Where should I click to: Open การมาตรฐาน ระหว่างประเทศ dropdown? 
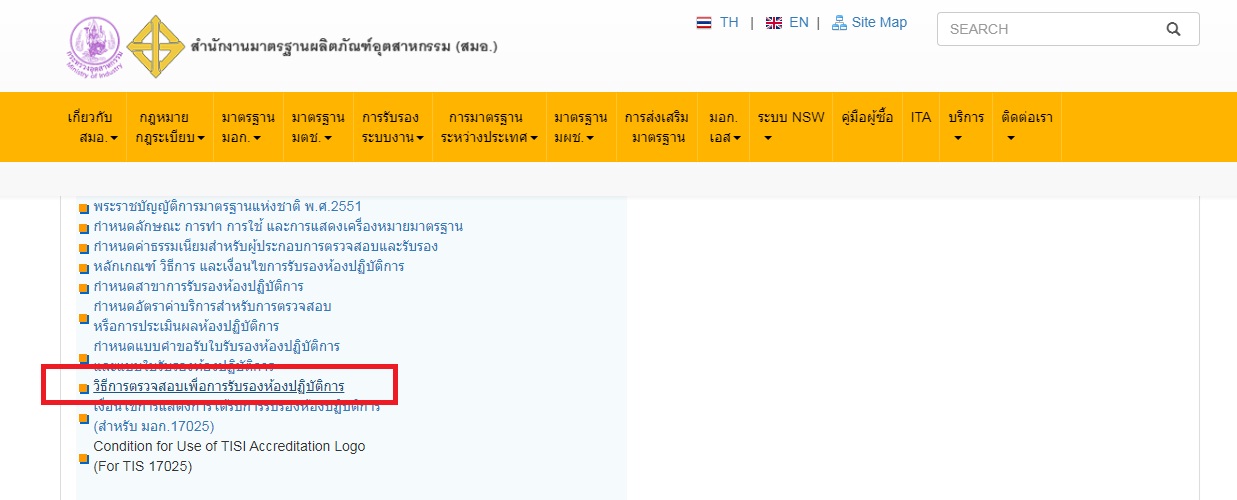pyautogui.click(x=488, y=127)
